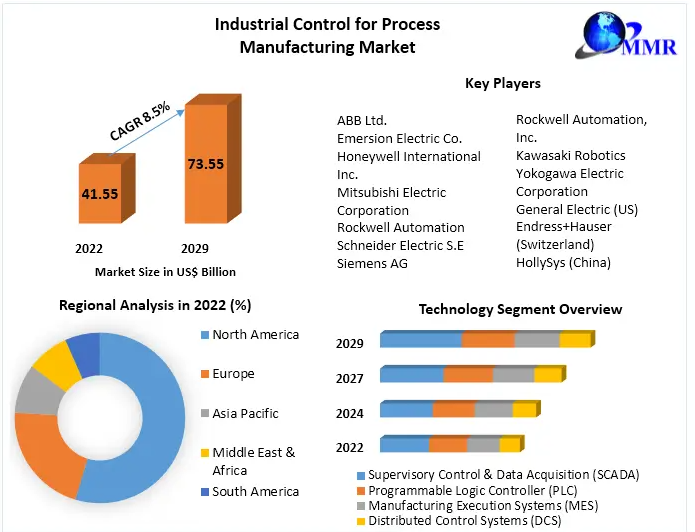Click Mitsubishi Electric entry
Image resolution: width=695 pixels, height=532 pixels.
tap(391, 201)
